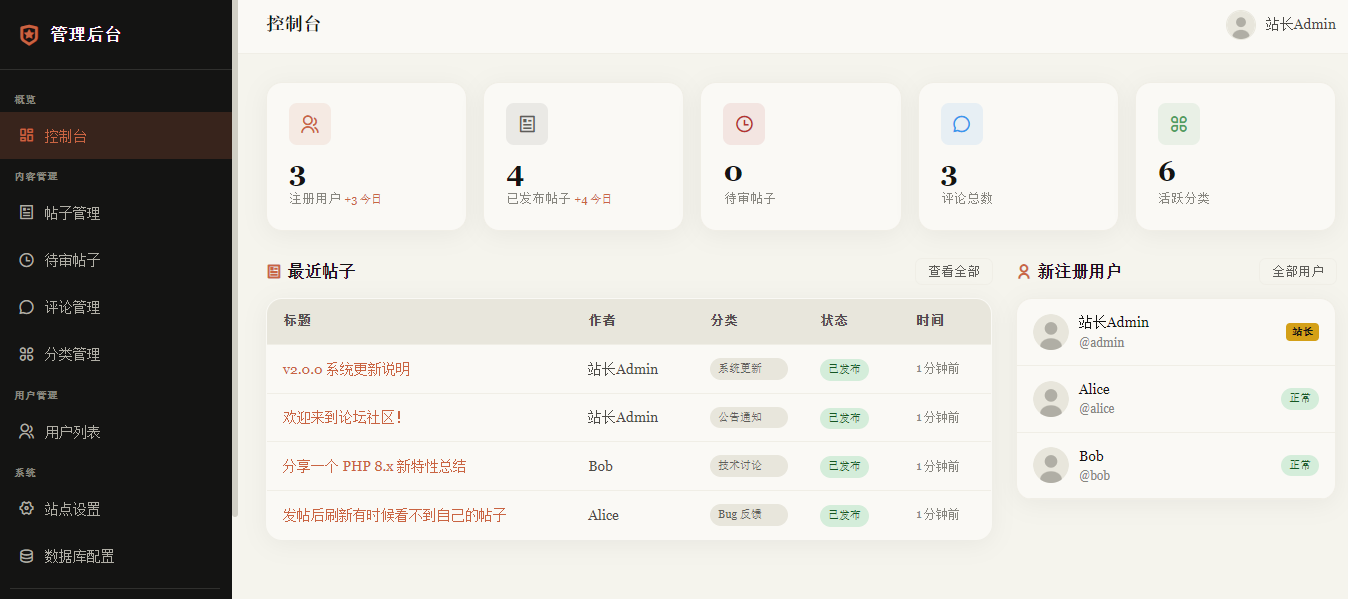The image size is (1348, 599).
Task: Click the person icon beside 新注册用户 heading
Action: (1024, 271)
